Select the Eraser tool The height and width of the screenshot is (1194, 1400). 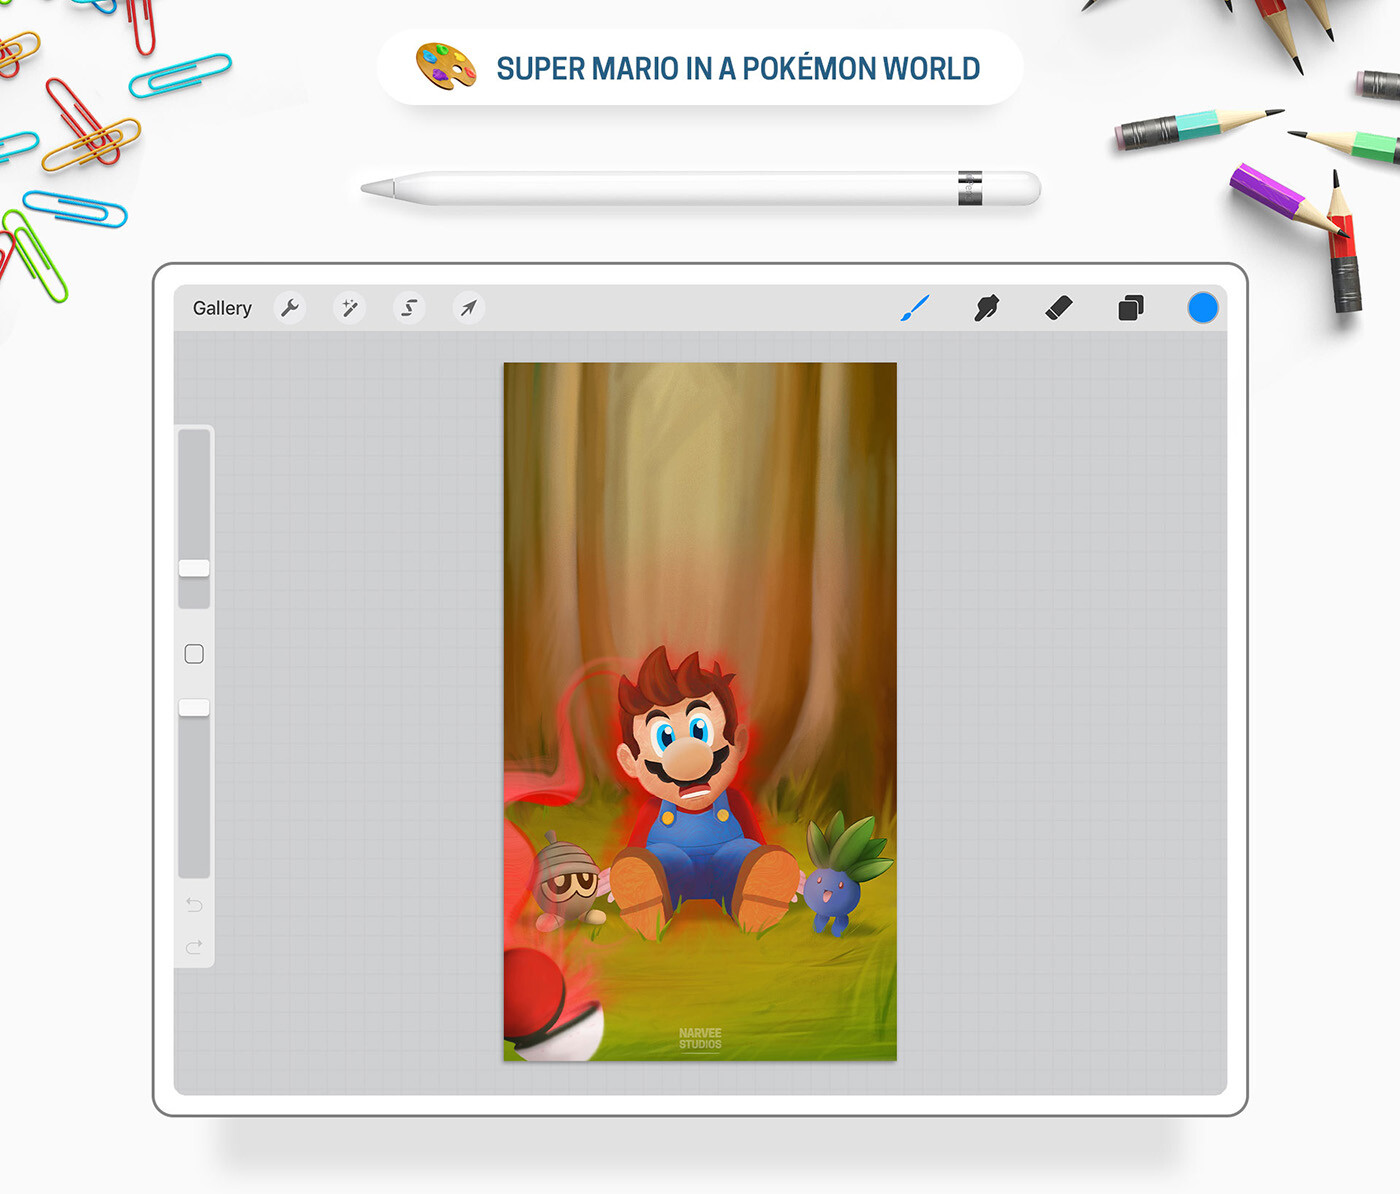(1059, 308)
